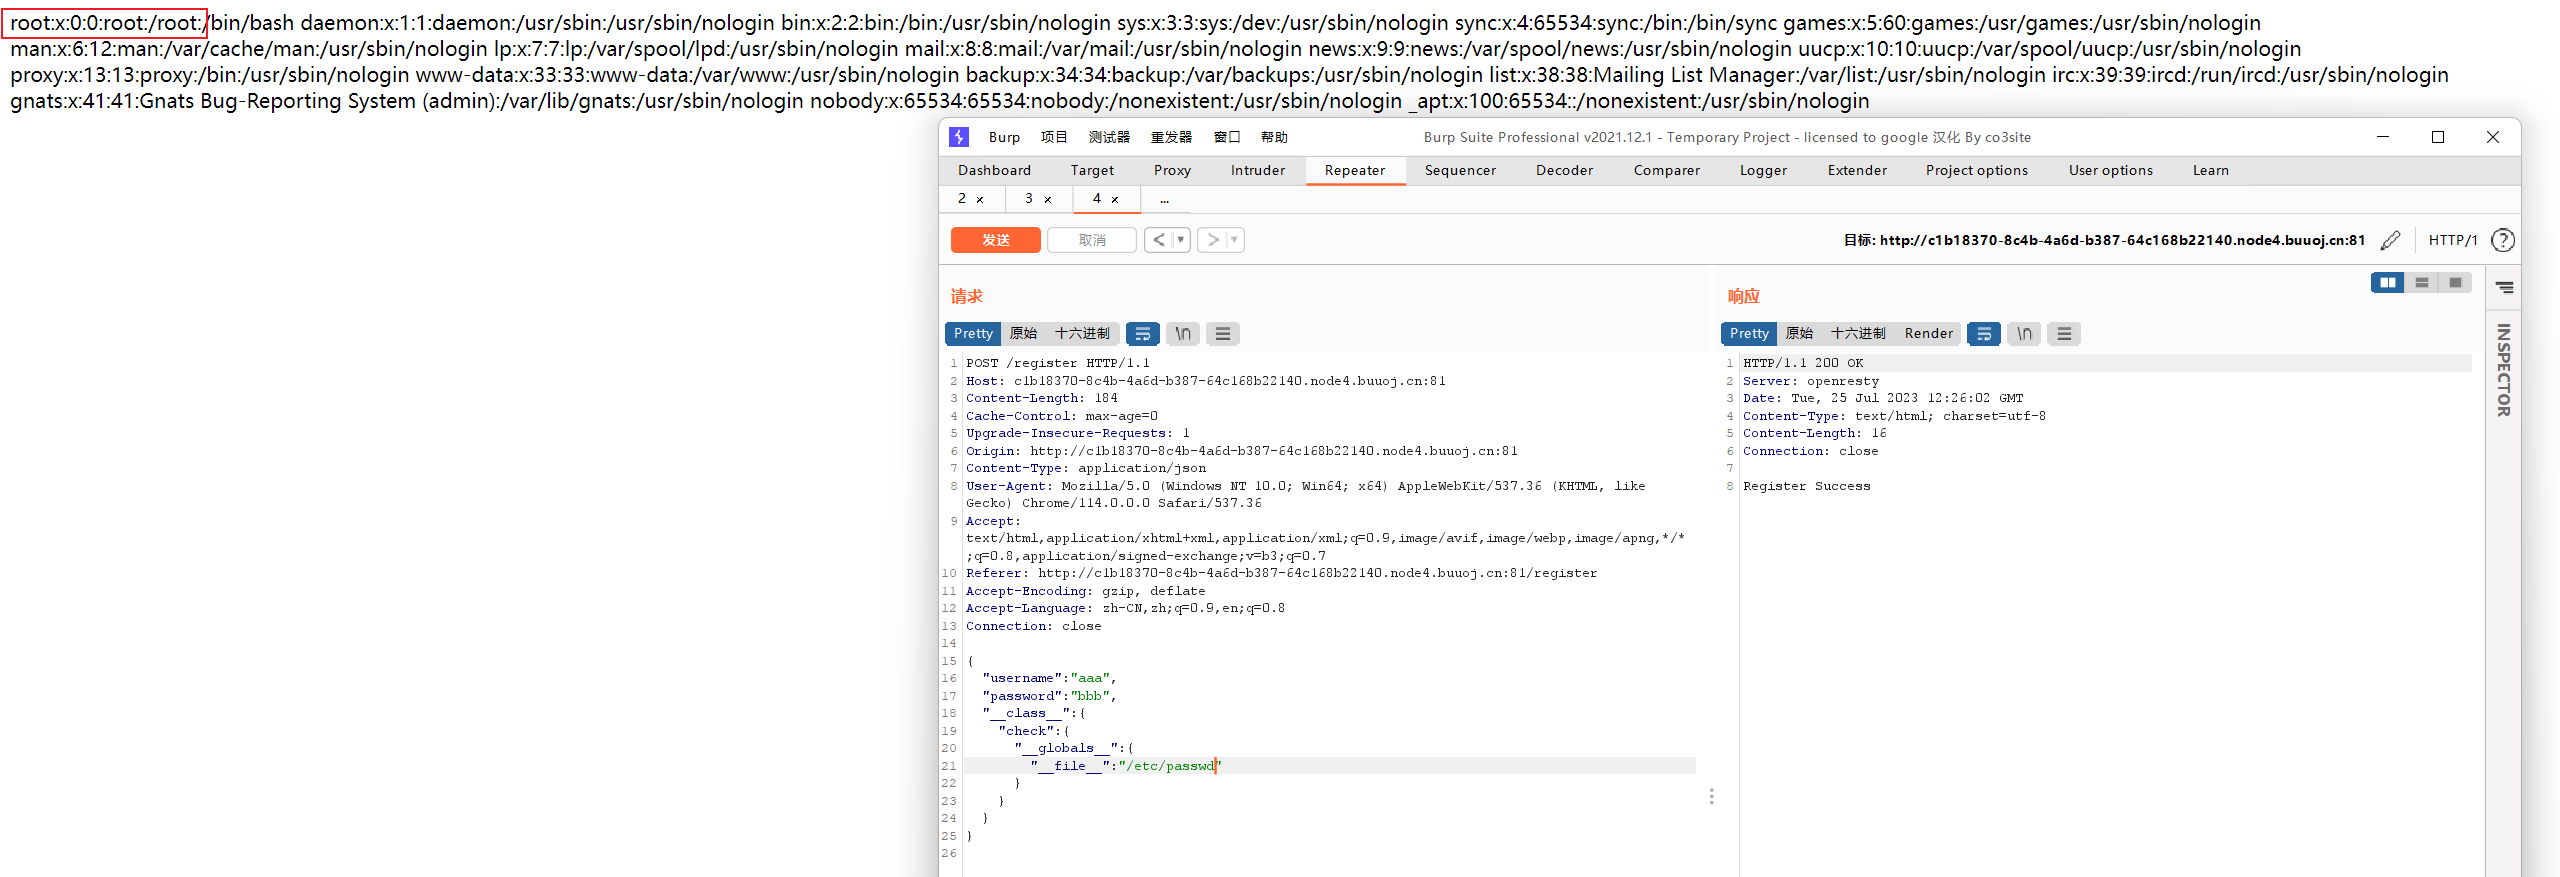This screenshot has height=877, width=2560.
Task: Select combined single-pane layout icon
Action: 2455,283
